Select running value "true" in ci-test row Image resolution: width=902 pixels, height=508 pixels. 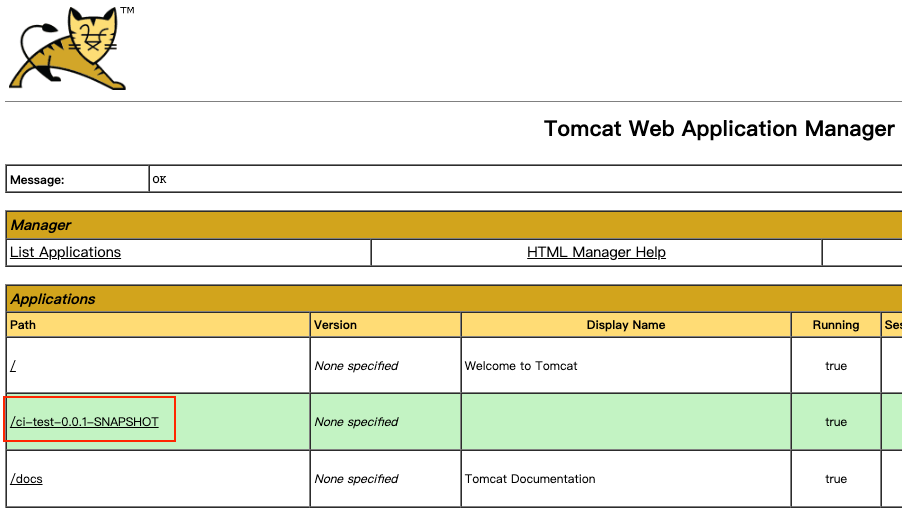pyautogui.click(x=836, y=422)
